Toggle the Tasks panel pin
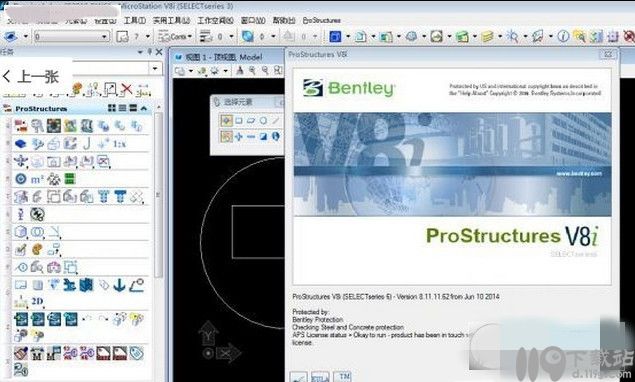635x382 pixels. [149, 52]
